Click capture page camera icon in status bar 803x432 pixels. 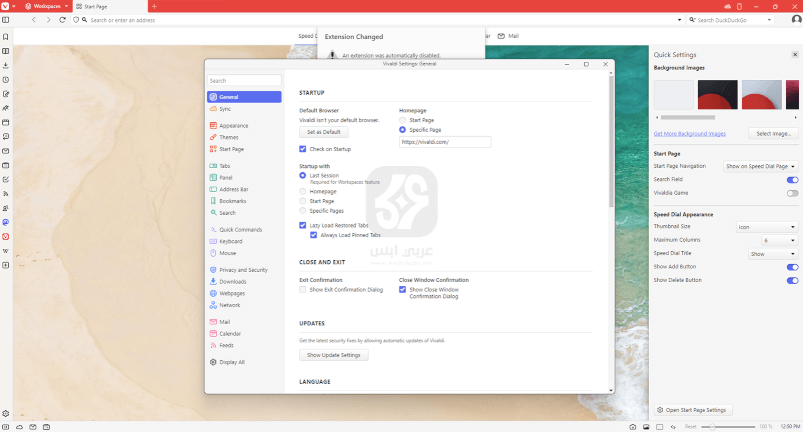point(633,427)
